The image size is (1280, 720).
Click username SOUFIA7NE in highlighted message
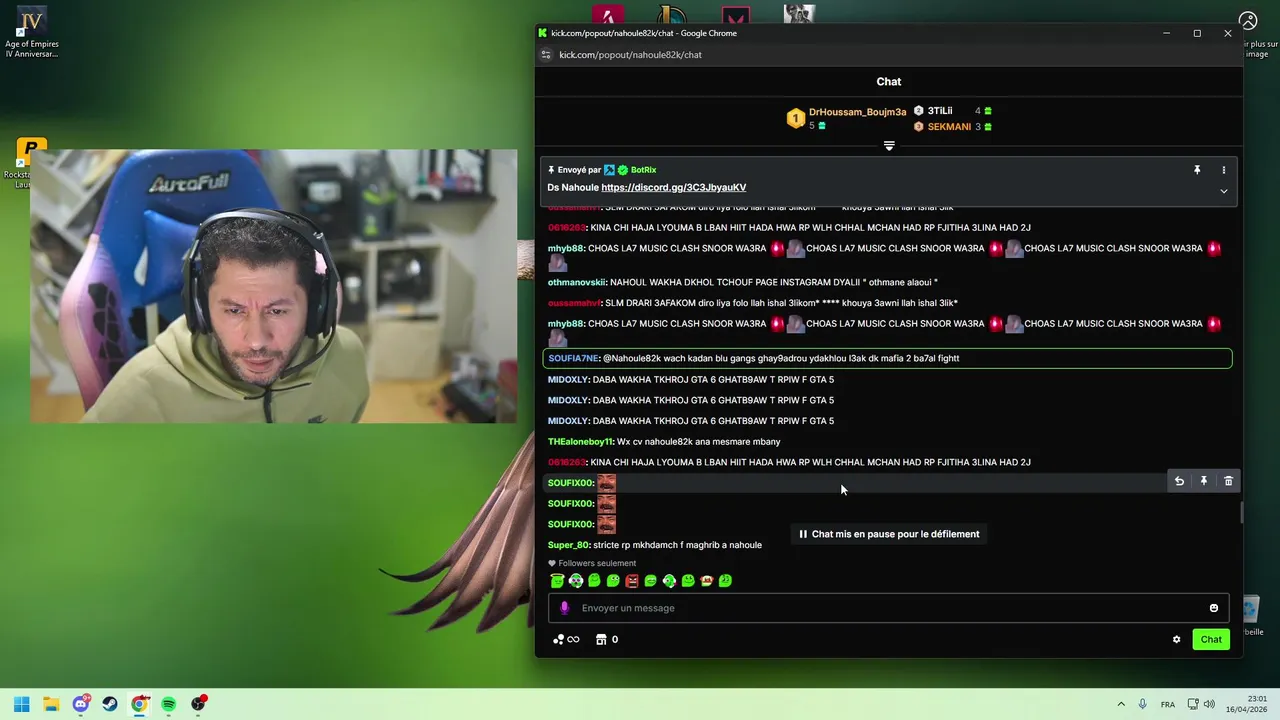573,358
